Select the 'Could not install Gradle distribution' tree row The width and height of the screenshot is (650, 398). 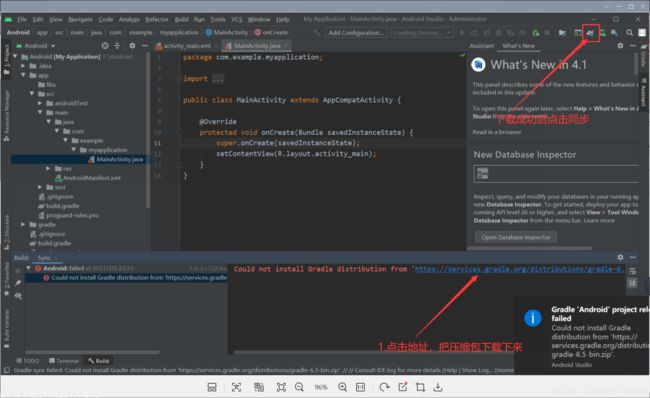(126, 277)
